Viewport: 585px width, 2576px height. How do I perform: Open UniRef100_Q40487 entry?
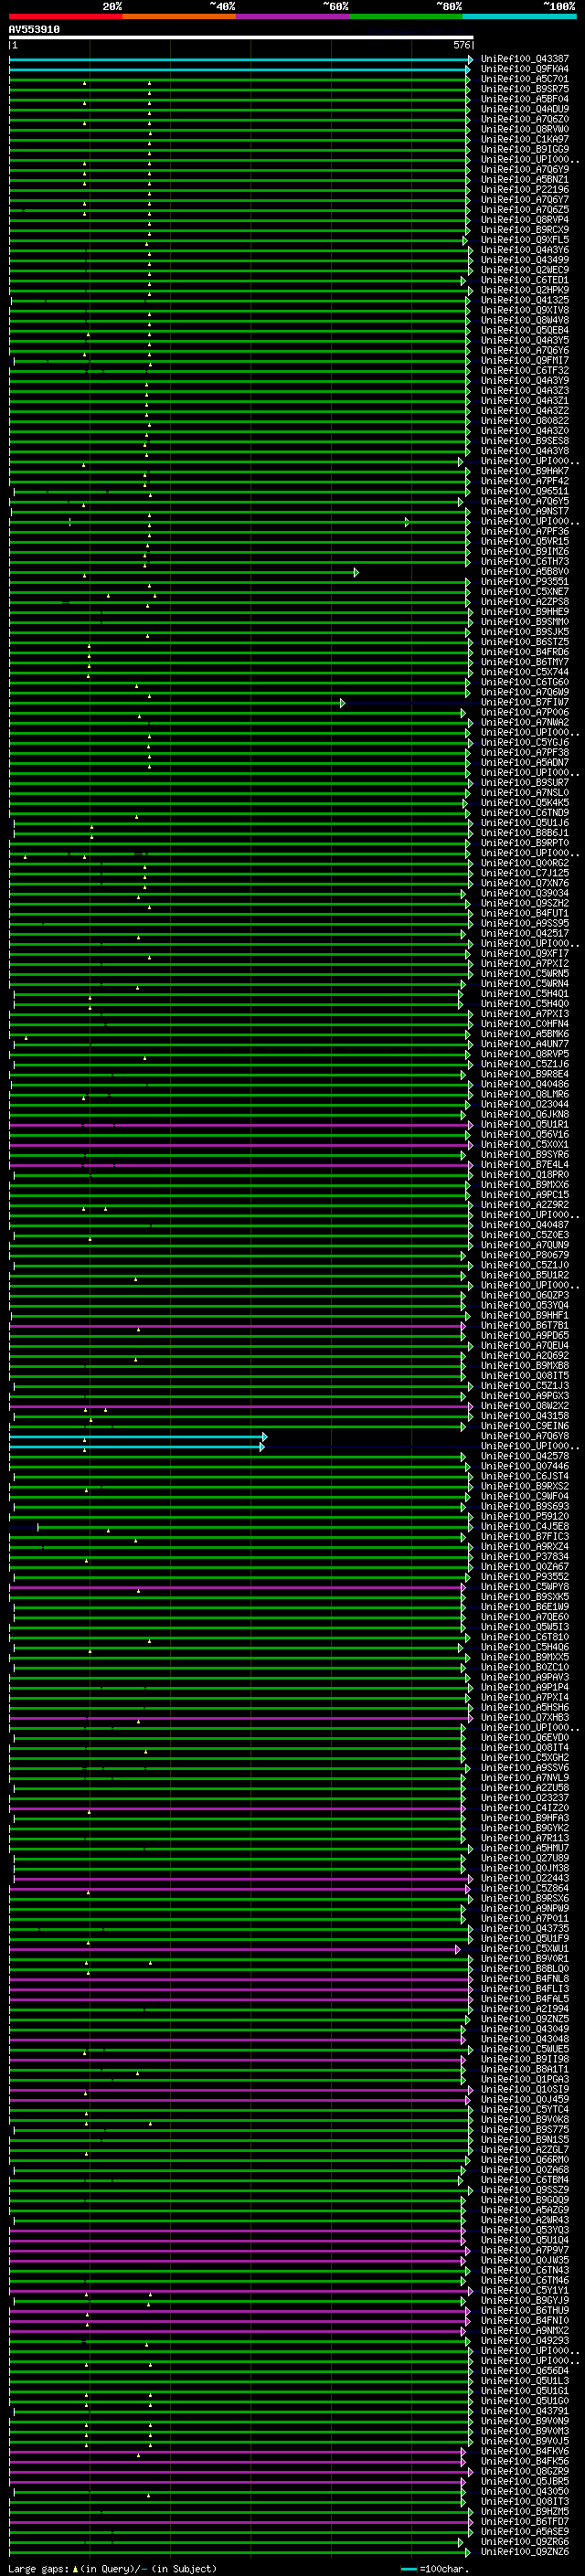(x=524, y=1226)
